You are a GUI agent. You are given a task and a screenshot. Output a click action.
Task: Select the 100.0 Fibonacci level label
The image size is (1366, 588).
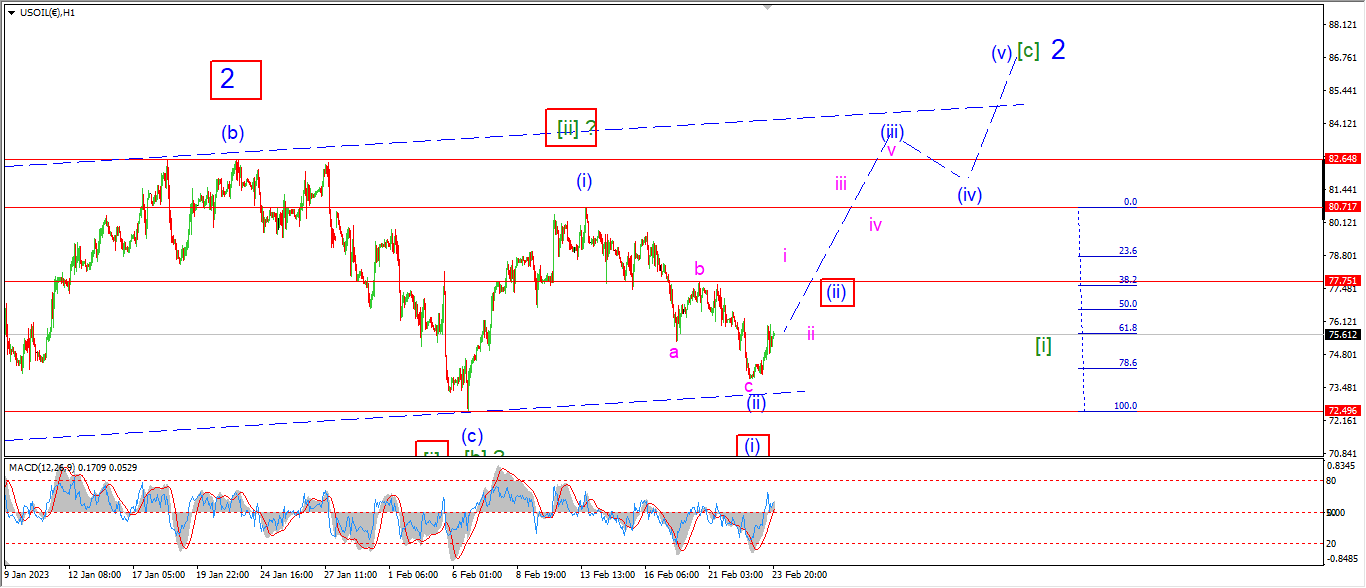(1126, 406)
